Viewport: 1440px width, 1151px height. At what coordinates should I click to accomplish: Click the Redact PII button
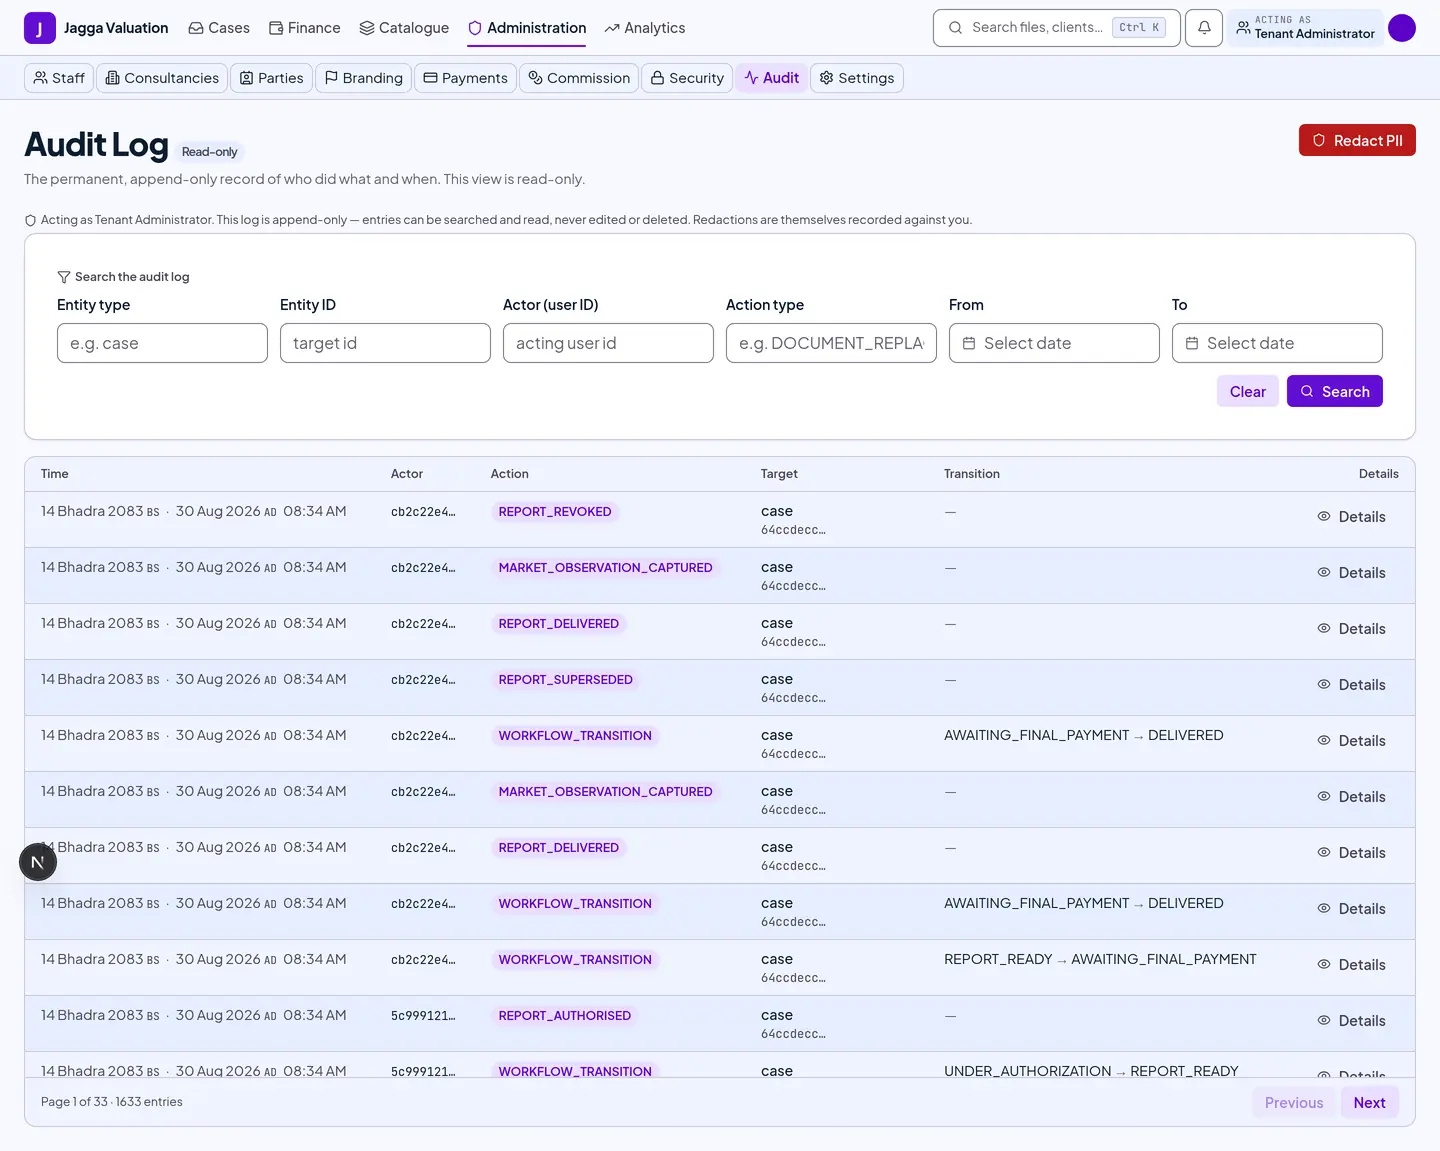click(x=1357, y=140)
